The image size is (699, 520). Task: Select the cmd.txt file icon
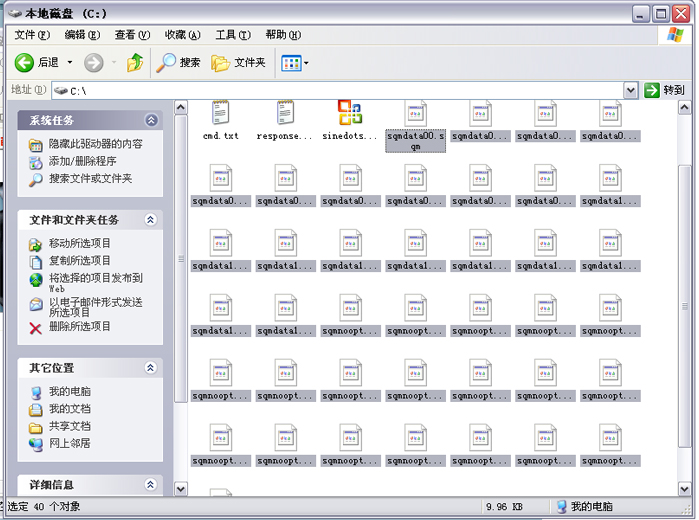(220, 112)
